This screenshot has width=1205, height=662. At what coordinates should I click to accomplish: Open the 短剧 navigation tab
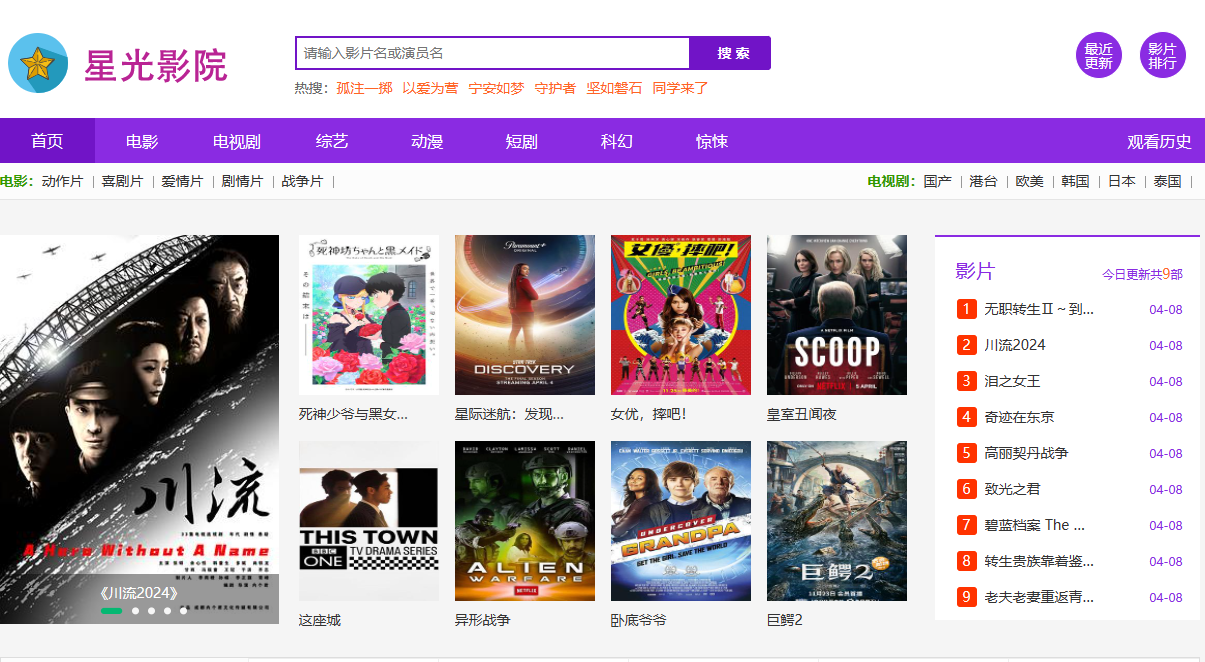(x=522, y=141)
